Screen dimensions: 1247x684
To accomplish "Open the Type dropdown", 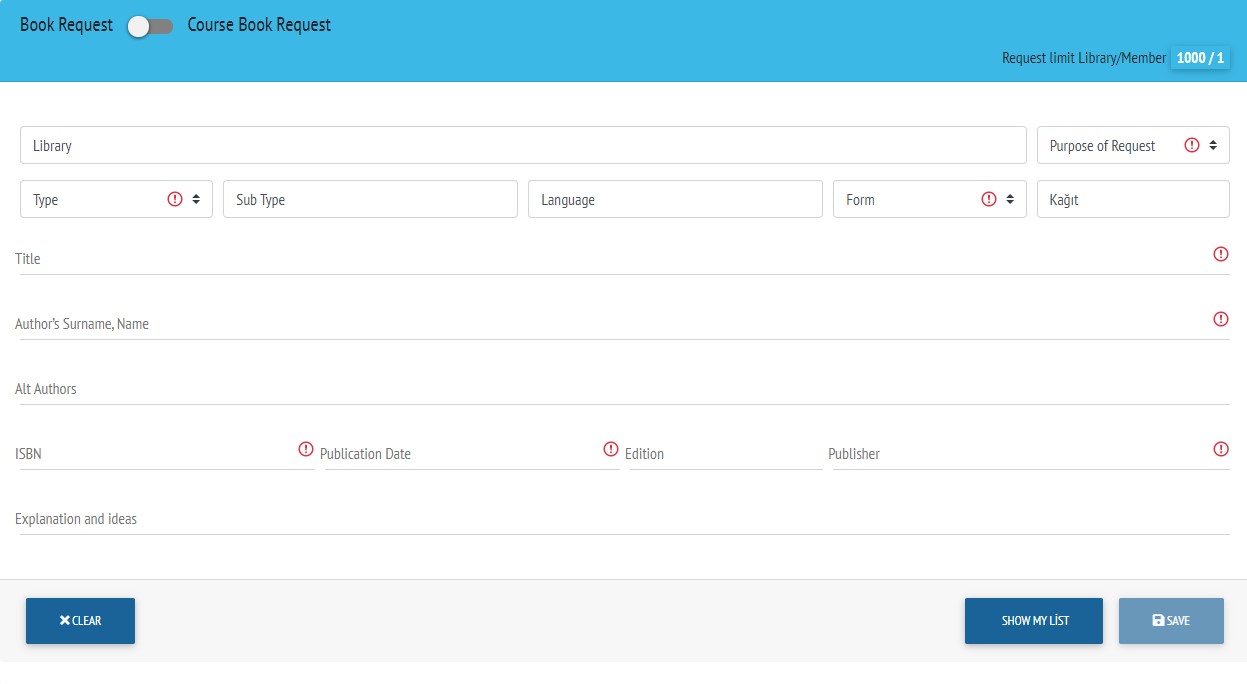I will coord(116,199).
